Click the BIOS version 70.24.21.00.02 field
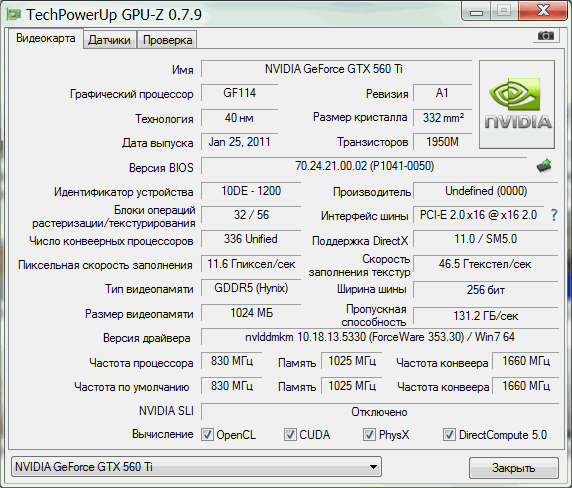This screenshot has height=488, width=572. point(364,166)
